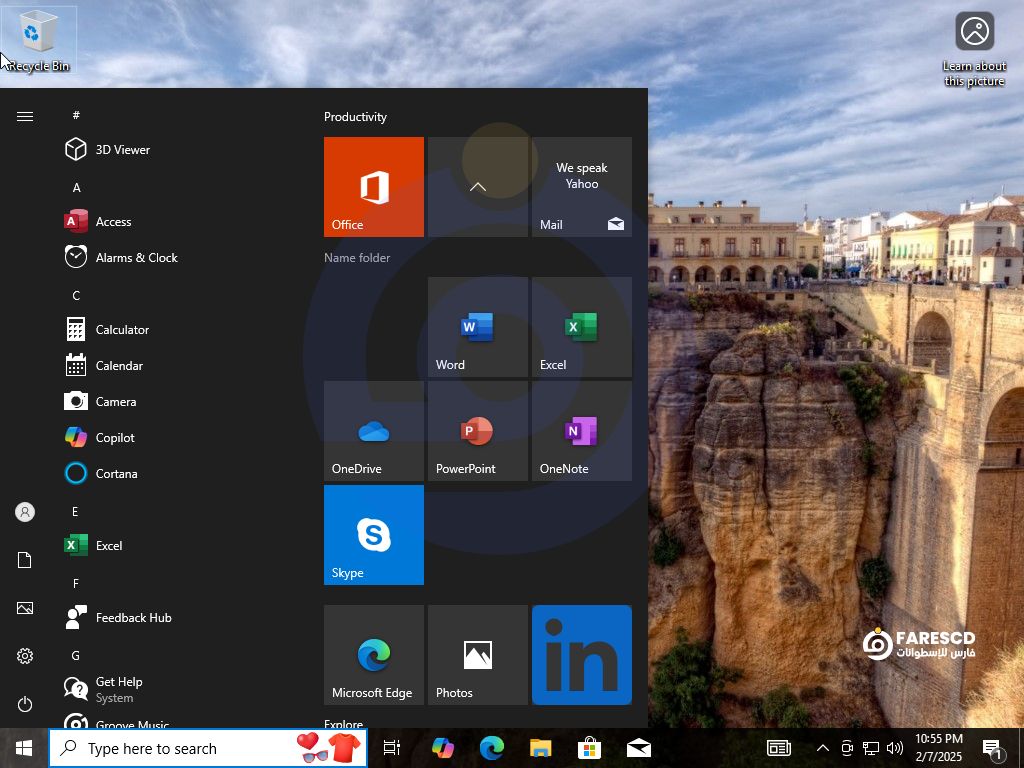Expand the Start menu hamburger navigation
1024x768 pixels.
tap(25, 116)
